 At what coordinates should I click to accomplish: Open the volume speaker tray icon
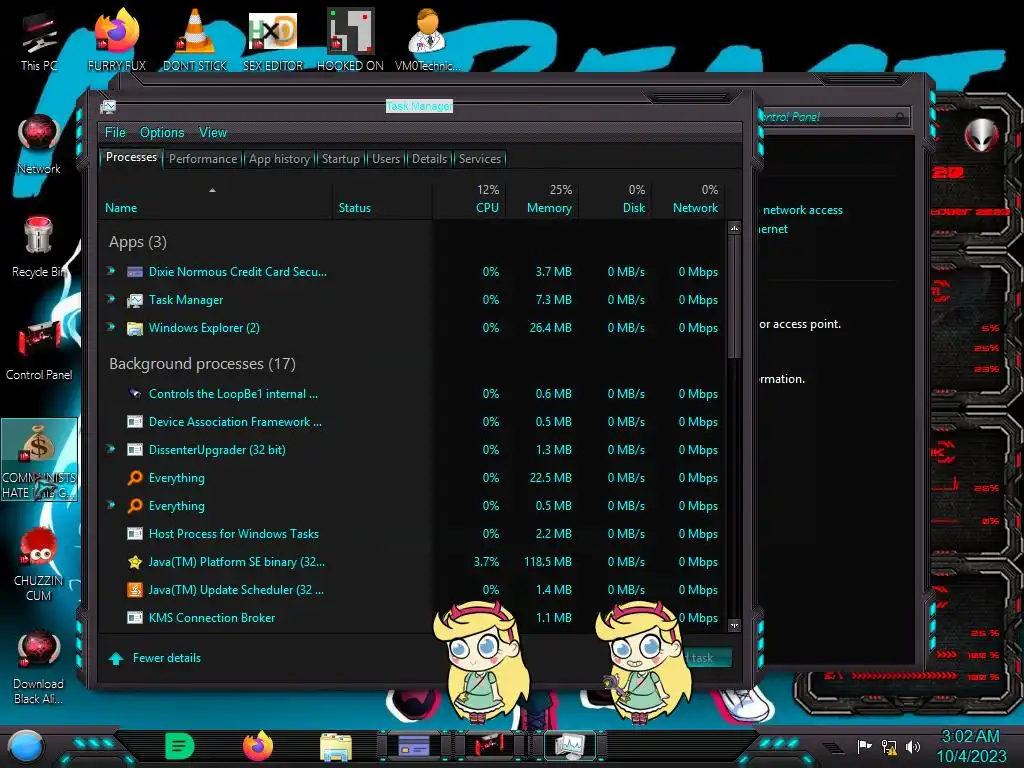[x=913, y=746]
